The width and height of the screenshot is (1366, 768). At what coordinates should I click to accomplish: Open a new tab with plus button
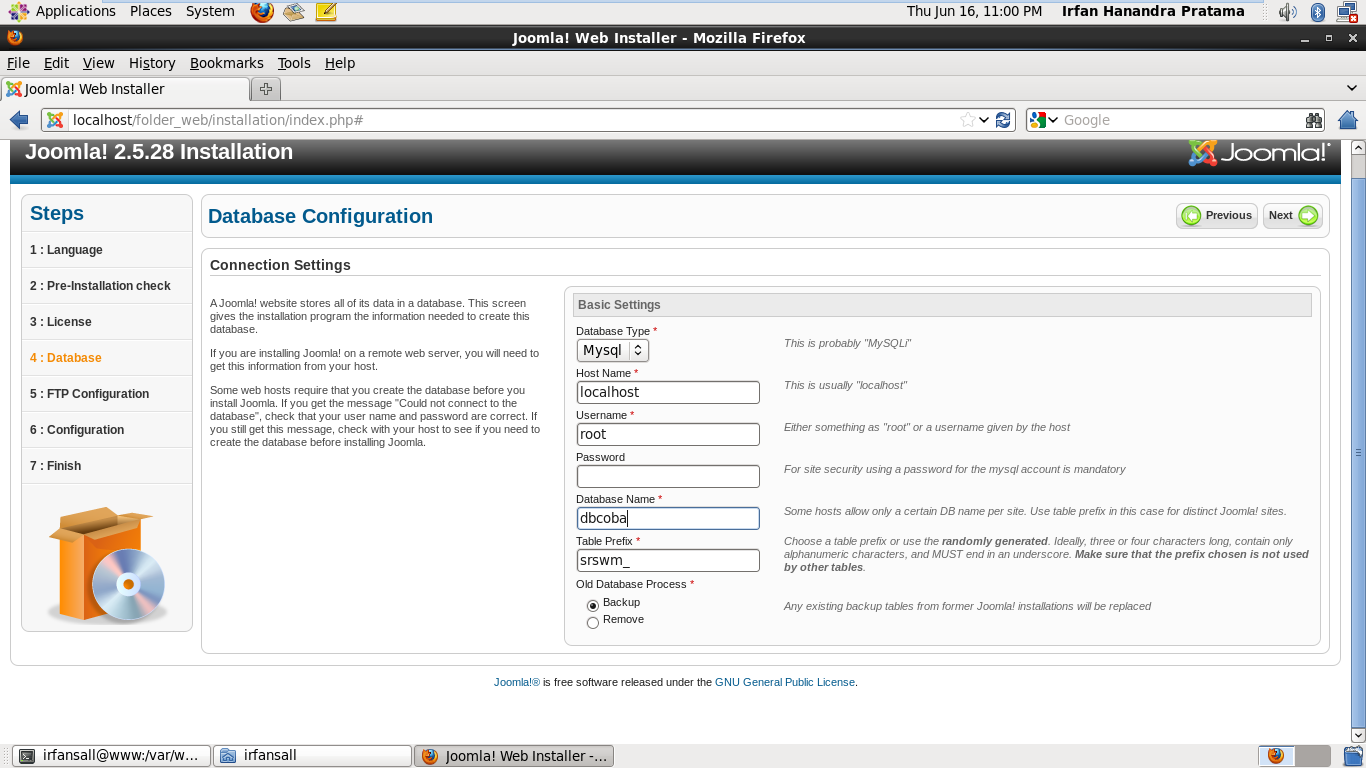tap(266, 89)
